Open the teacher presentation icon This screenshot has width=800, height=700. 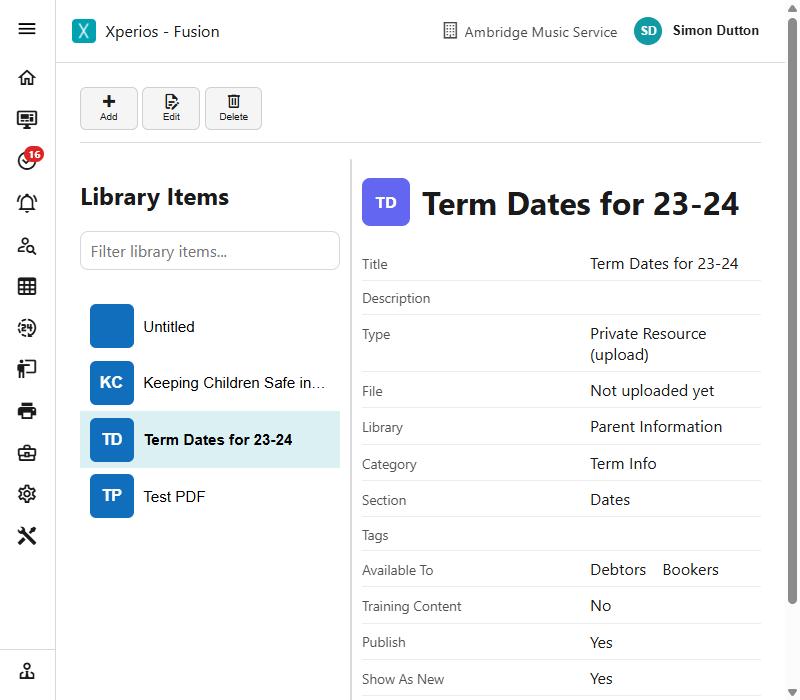pos(27,368)
